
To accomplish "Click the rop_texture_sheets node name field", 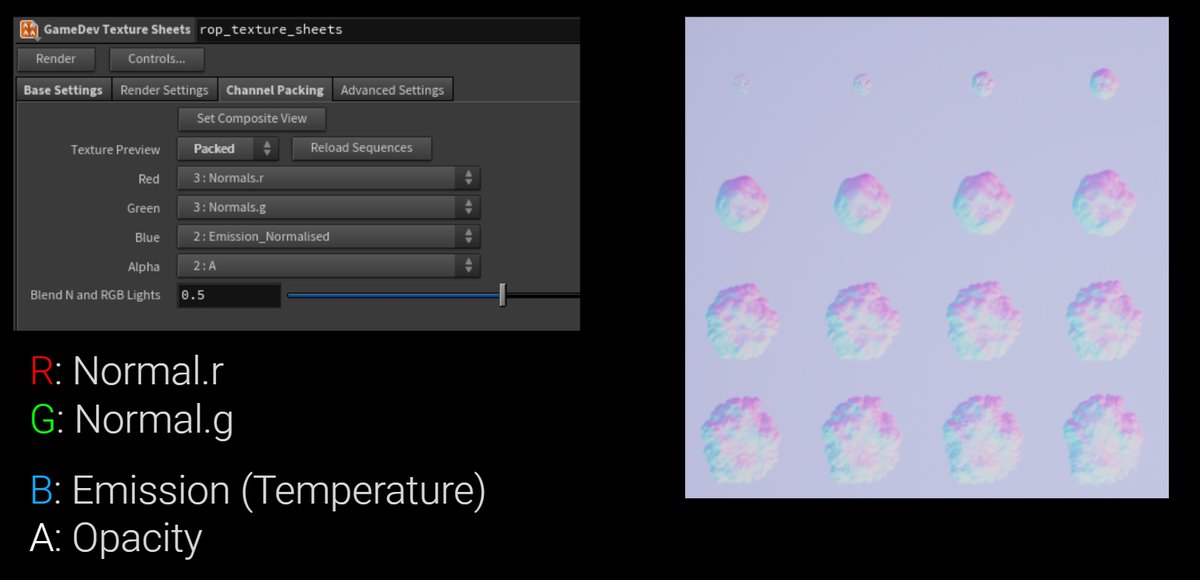I will [387, 29].
